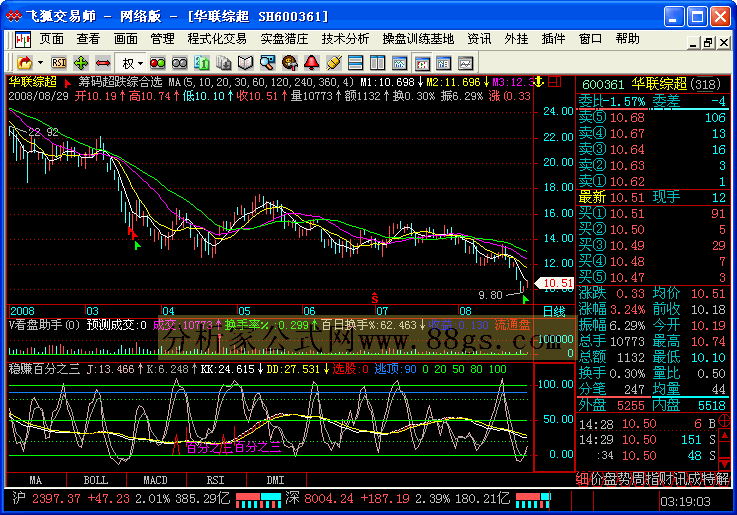This screenshot has height=515, width=737.
Task: Click the 买① 10.51 order row
Action: pos(652,213)
